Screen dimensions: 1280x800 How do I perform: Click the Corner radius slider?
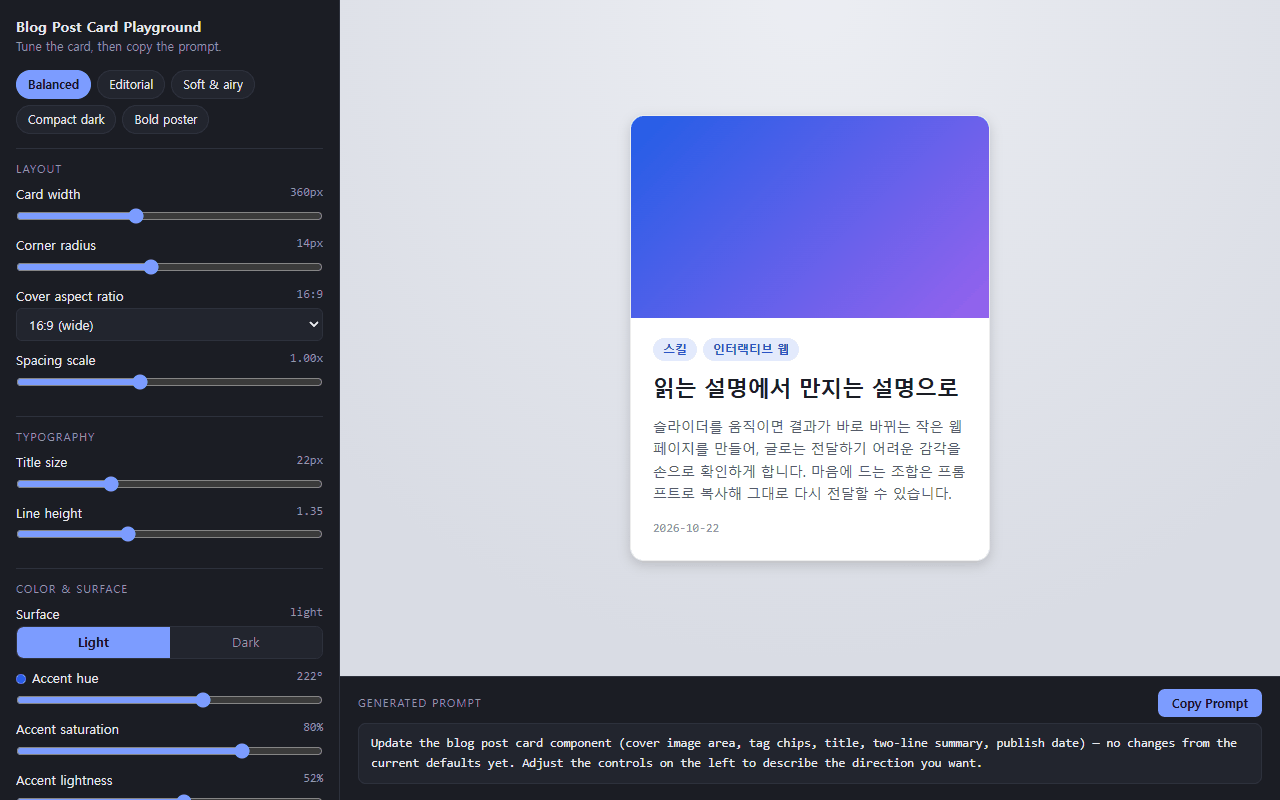coord(169,267)
